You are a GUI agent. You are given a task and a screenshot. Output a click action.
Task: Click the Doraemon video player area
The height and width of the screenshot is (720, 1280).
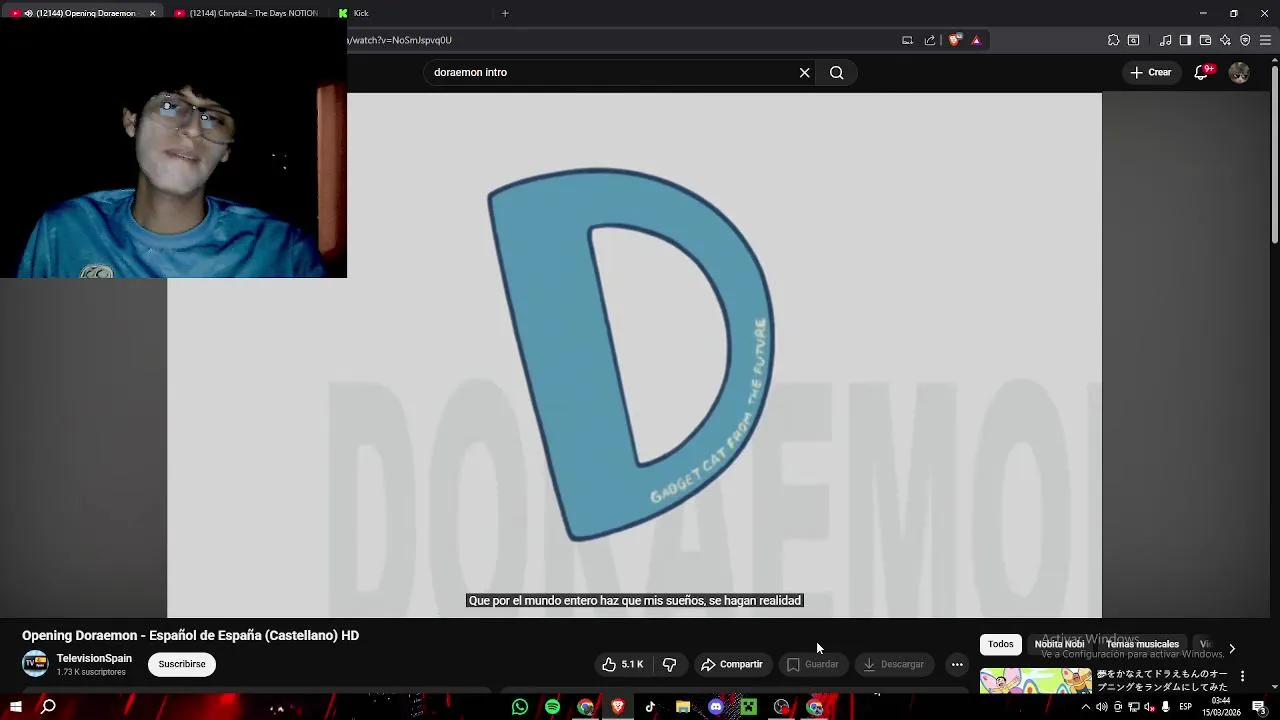coord(634,355)
